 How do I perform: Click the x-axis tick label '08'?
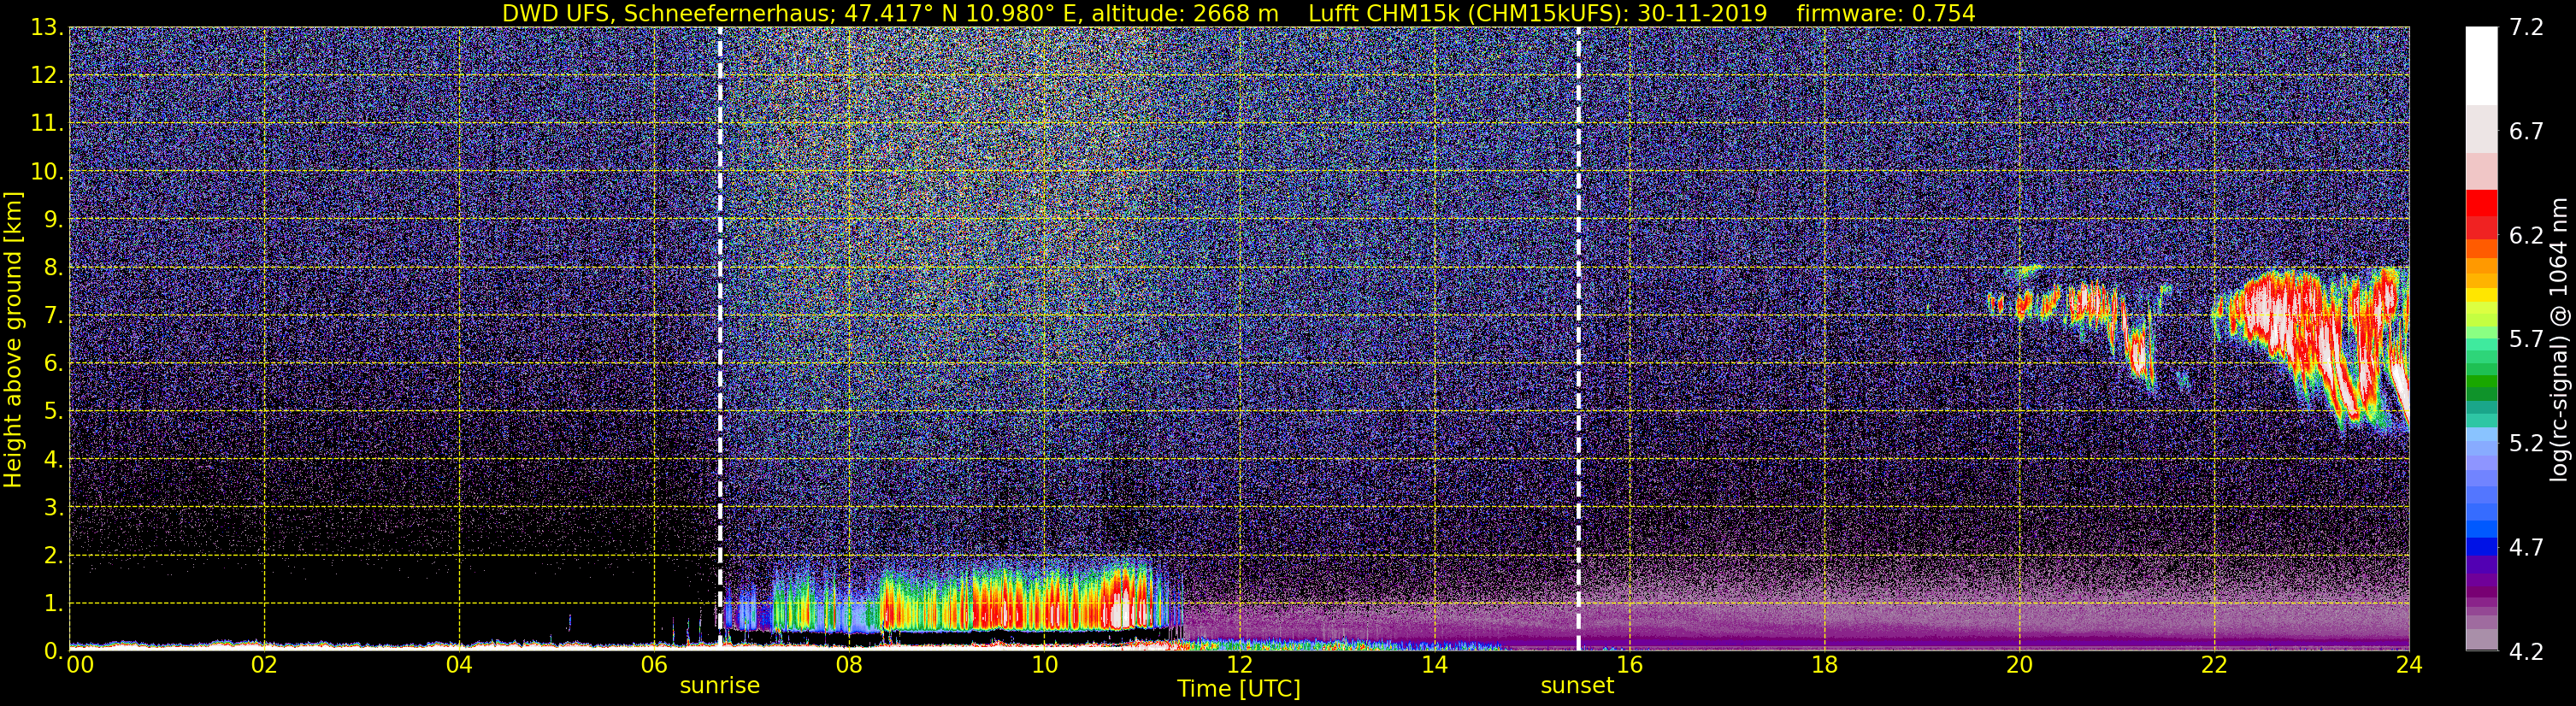[x=849, y=665]
